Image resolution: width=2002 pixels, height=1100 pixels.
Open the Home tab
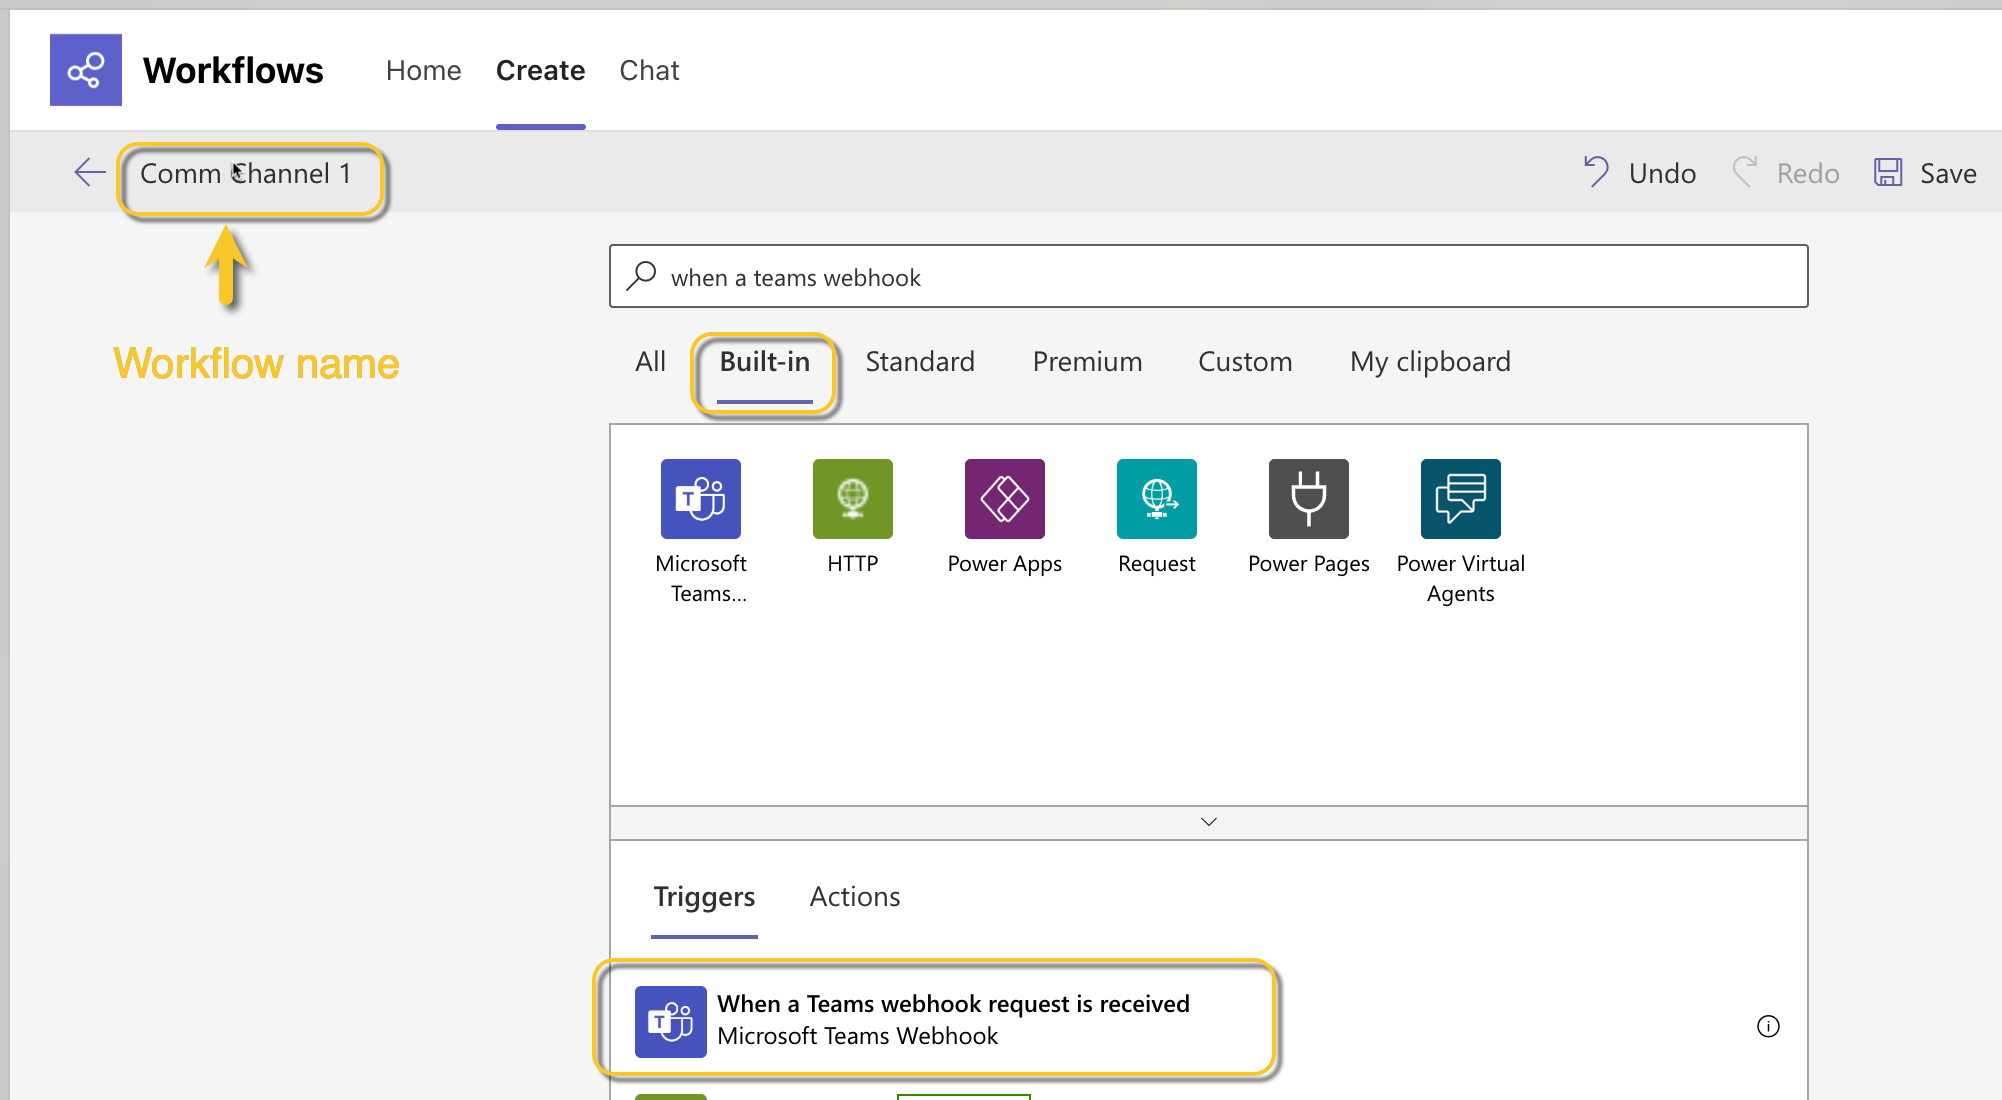click(x=424, y=70)
